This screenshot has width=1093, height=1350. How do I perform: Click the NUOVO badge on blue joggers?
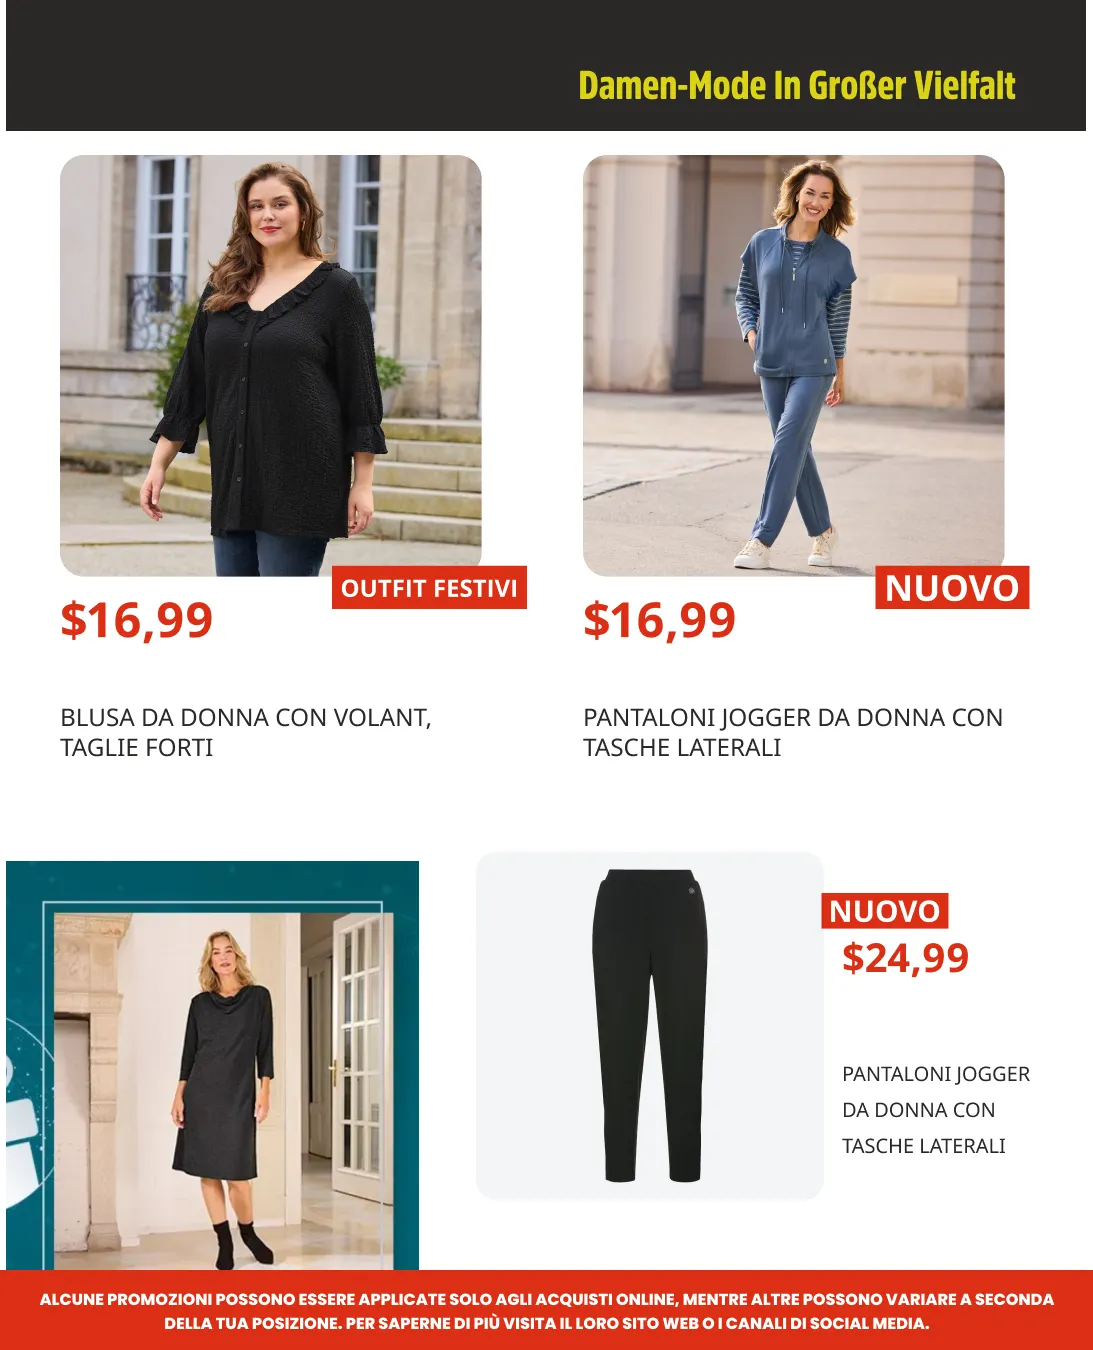point(952,588)
